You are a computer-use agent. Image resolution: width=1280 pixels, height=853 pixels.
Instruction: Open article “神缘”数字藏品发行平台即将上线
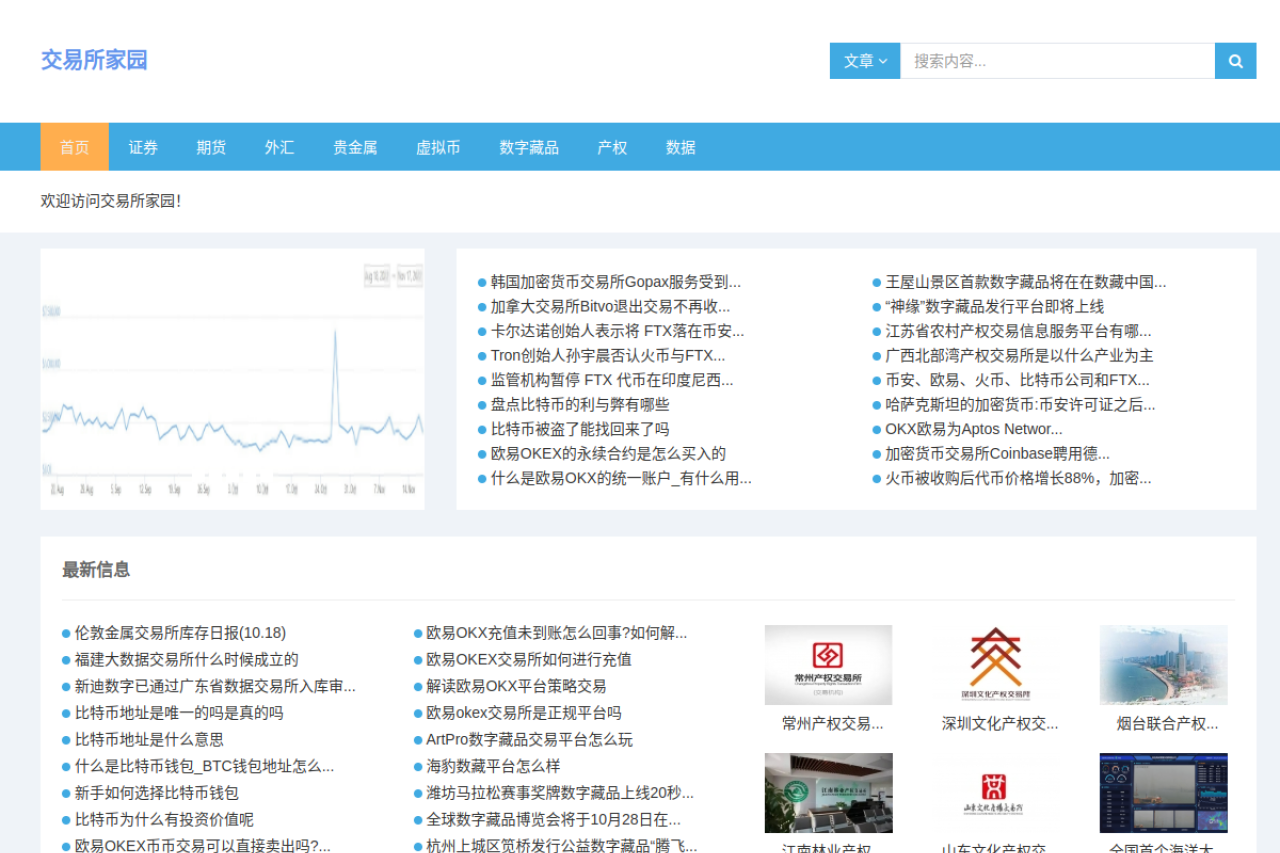[x=995, y=306]
